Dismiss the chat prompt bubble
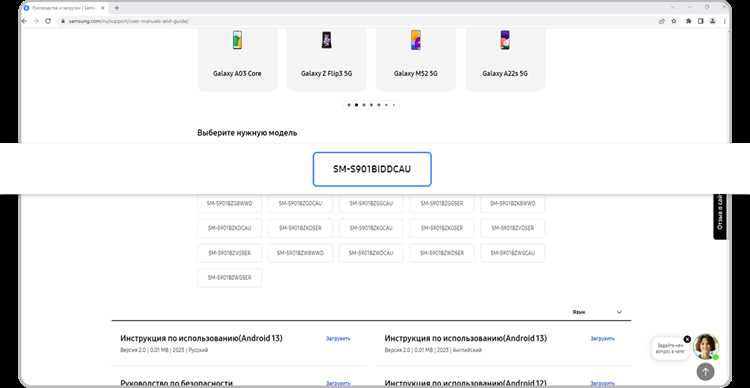Viewport: 750px width, 388px height. coord(687,339)
